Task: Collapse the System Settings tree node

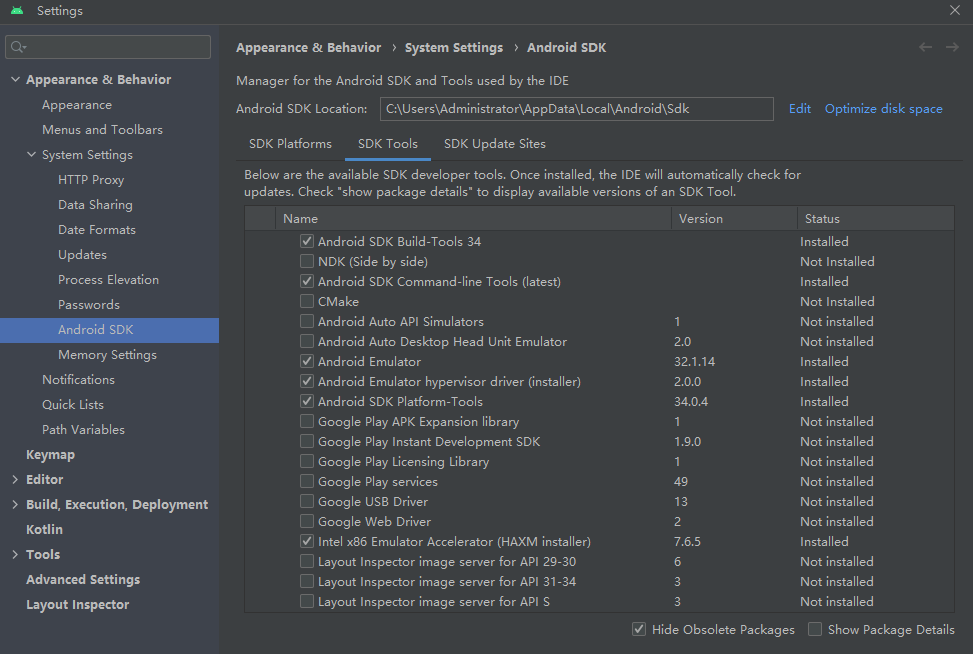Action: (31, 155)
